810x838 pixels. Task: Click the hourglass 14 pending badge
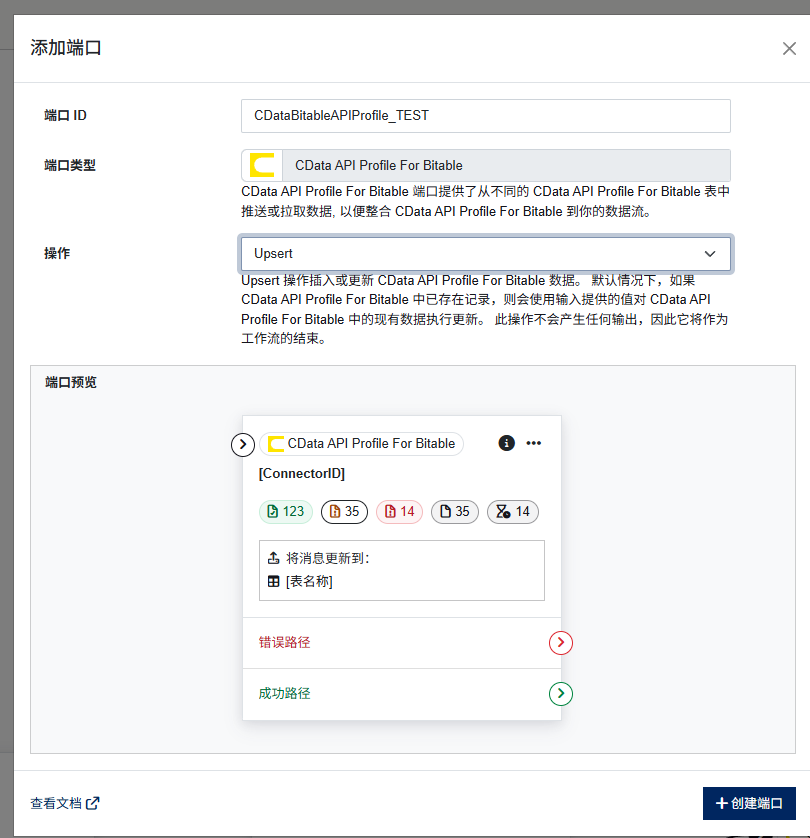tap(513, 511)
